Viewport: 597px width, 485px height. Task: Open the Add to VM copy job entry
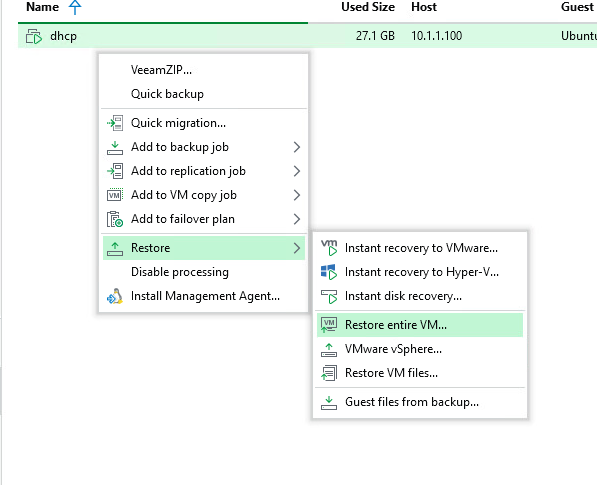tap(204, 195)
